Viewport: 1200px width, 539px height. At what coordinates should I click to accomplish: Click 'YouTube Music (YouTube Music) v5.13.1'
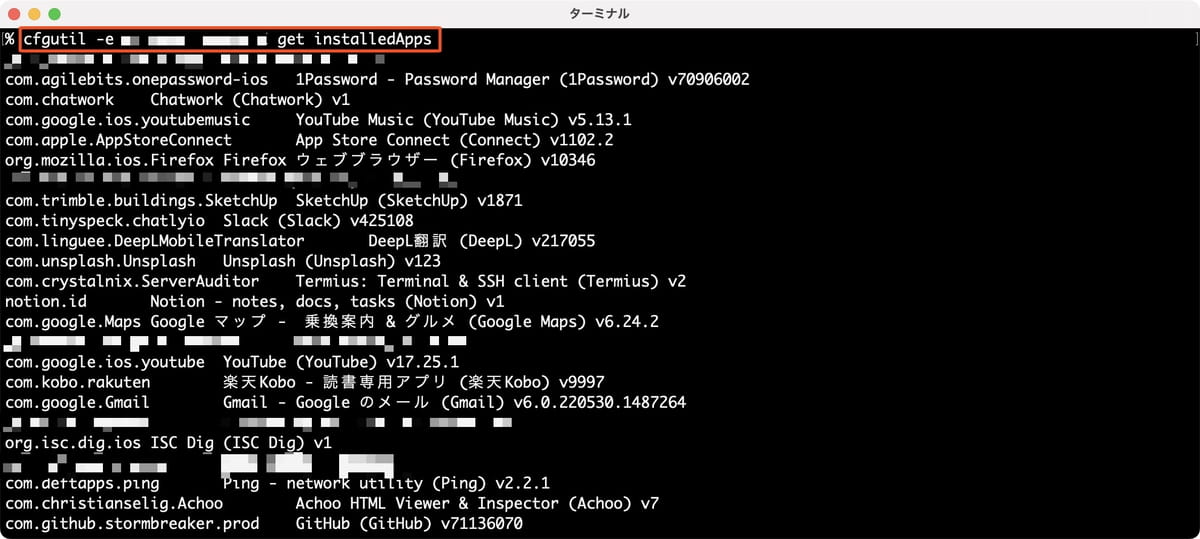463,120
